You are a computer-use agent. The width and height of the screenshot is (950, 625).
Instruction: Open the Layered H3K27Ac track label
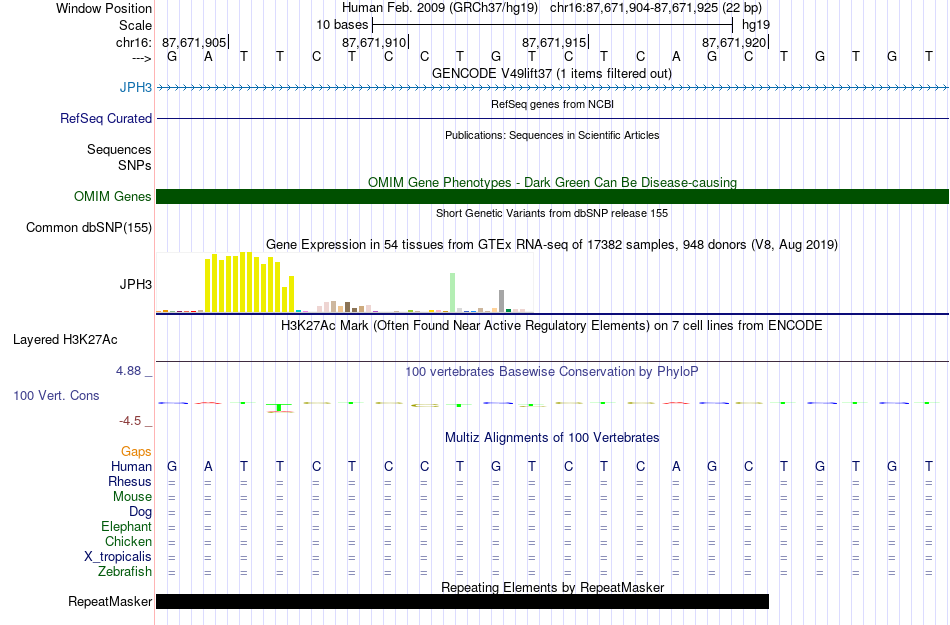[x=65, y=340]
